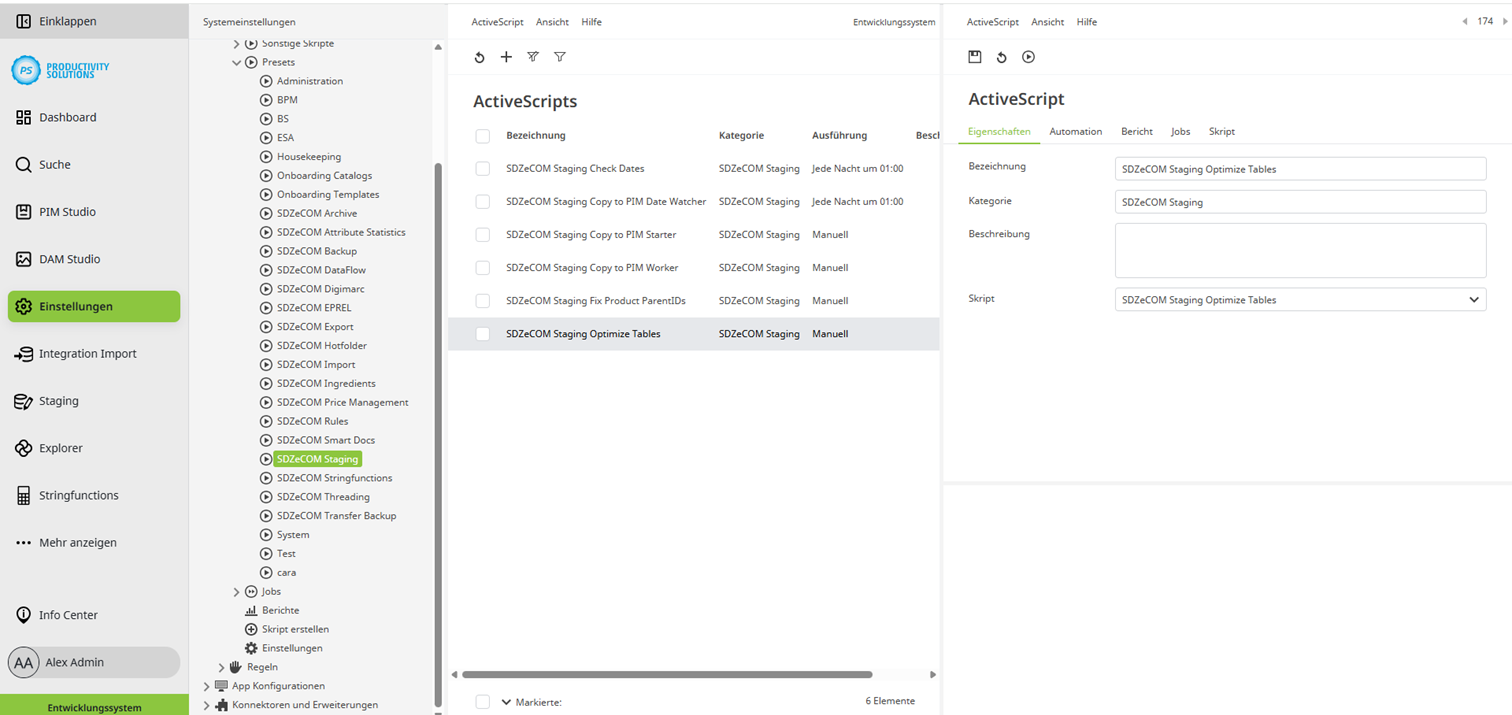Check the Copy to PIM Worker row
This screenshot has height=715, width=1512.
[x=483, y=268]
